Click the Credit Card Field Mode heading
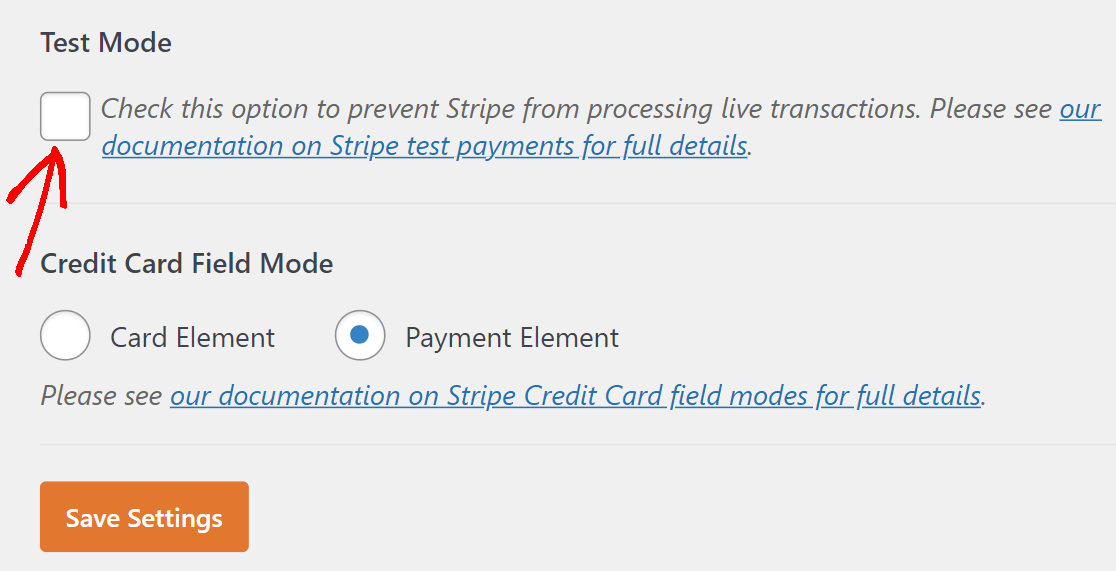 click(x=186, y=263)
